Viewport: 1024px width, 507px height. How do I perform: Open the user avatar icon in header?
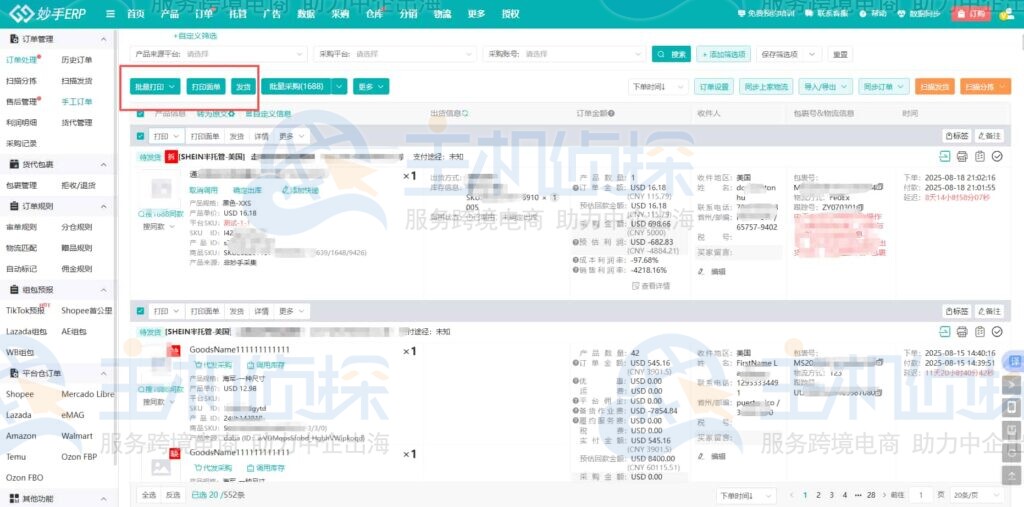[1006, 14]
